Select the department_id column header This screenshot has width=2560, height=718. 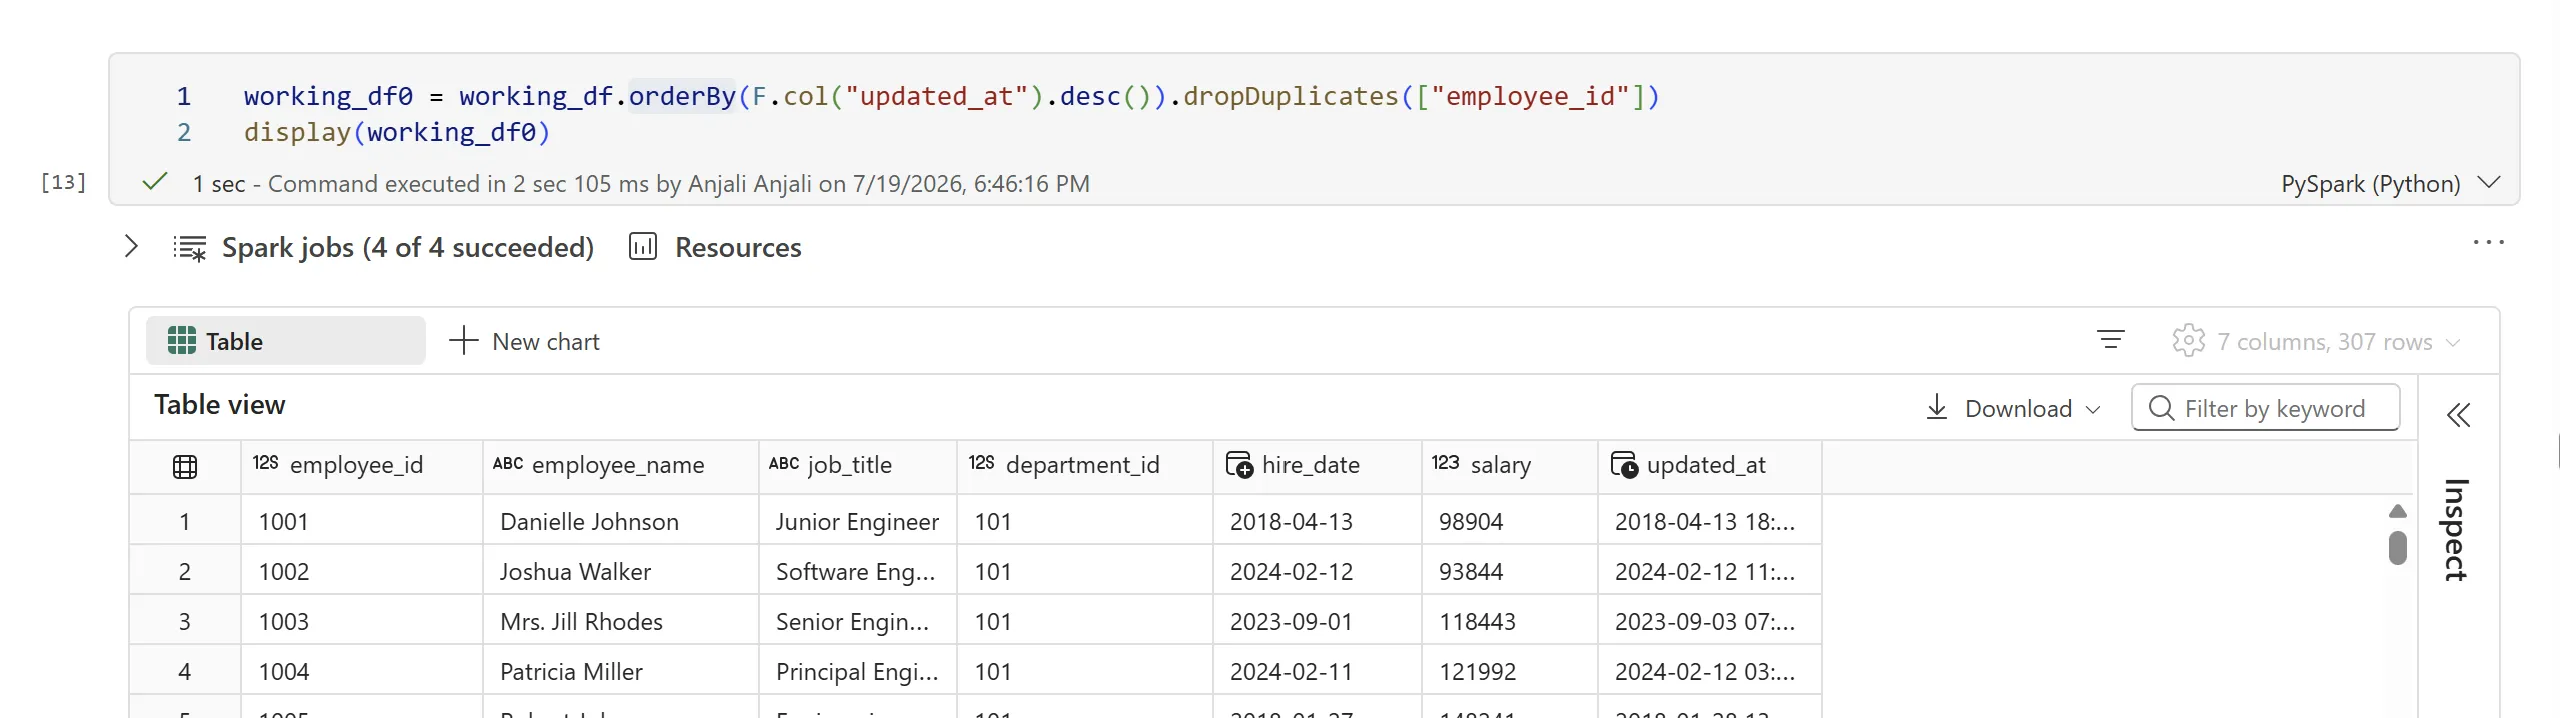coord(1085,466)
